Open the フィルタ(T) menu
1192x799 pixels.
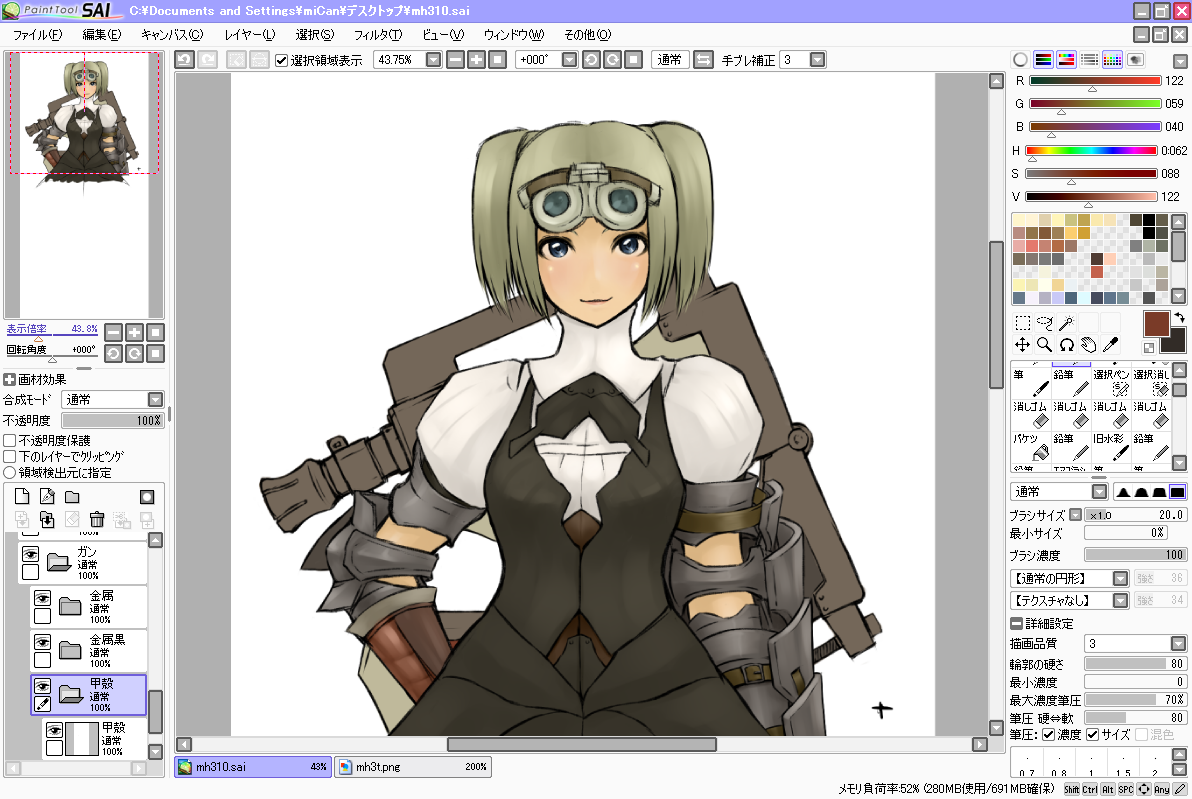pos(378,35)
